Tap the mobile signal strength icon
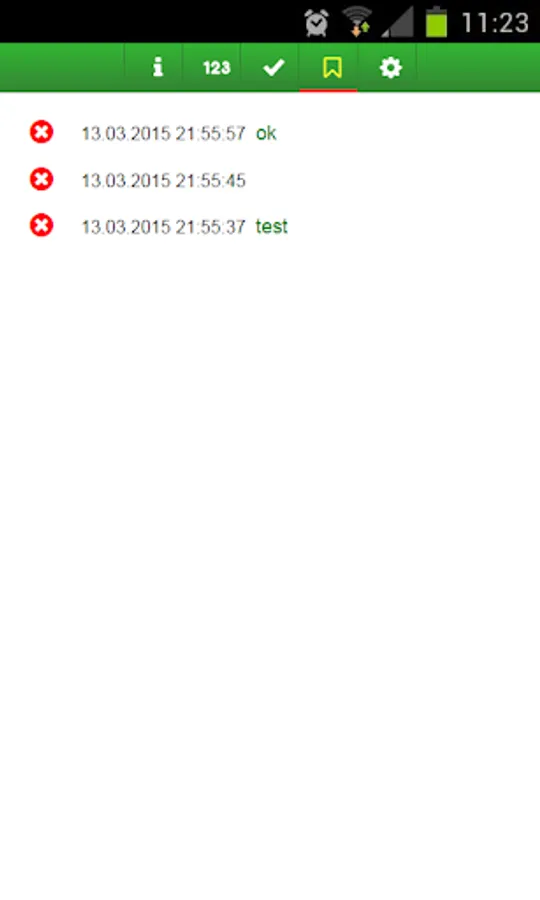Viewport: 540px width, 900px height. tap(398, 24)
